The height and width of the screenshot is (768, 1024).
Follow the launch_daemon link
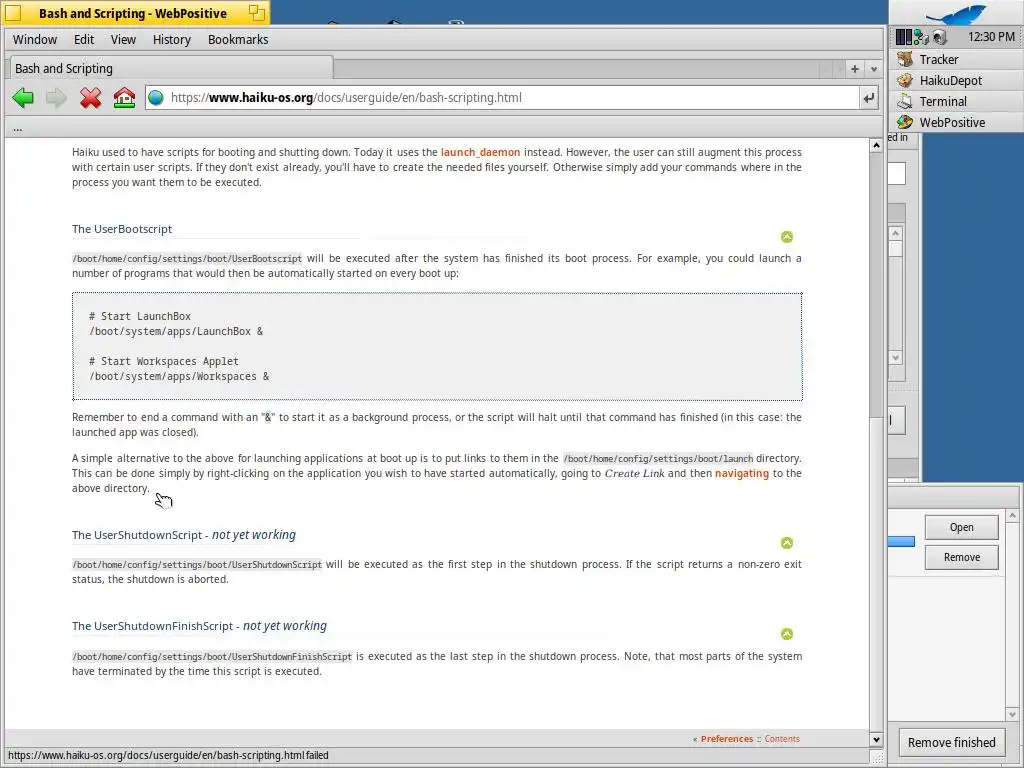(x=480, y=152)
